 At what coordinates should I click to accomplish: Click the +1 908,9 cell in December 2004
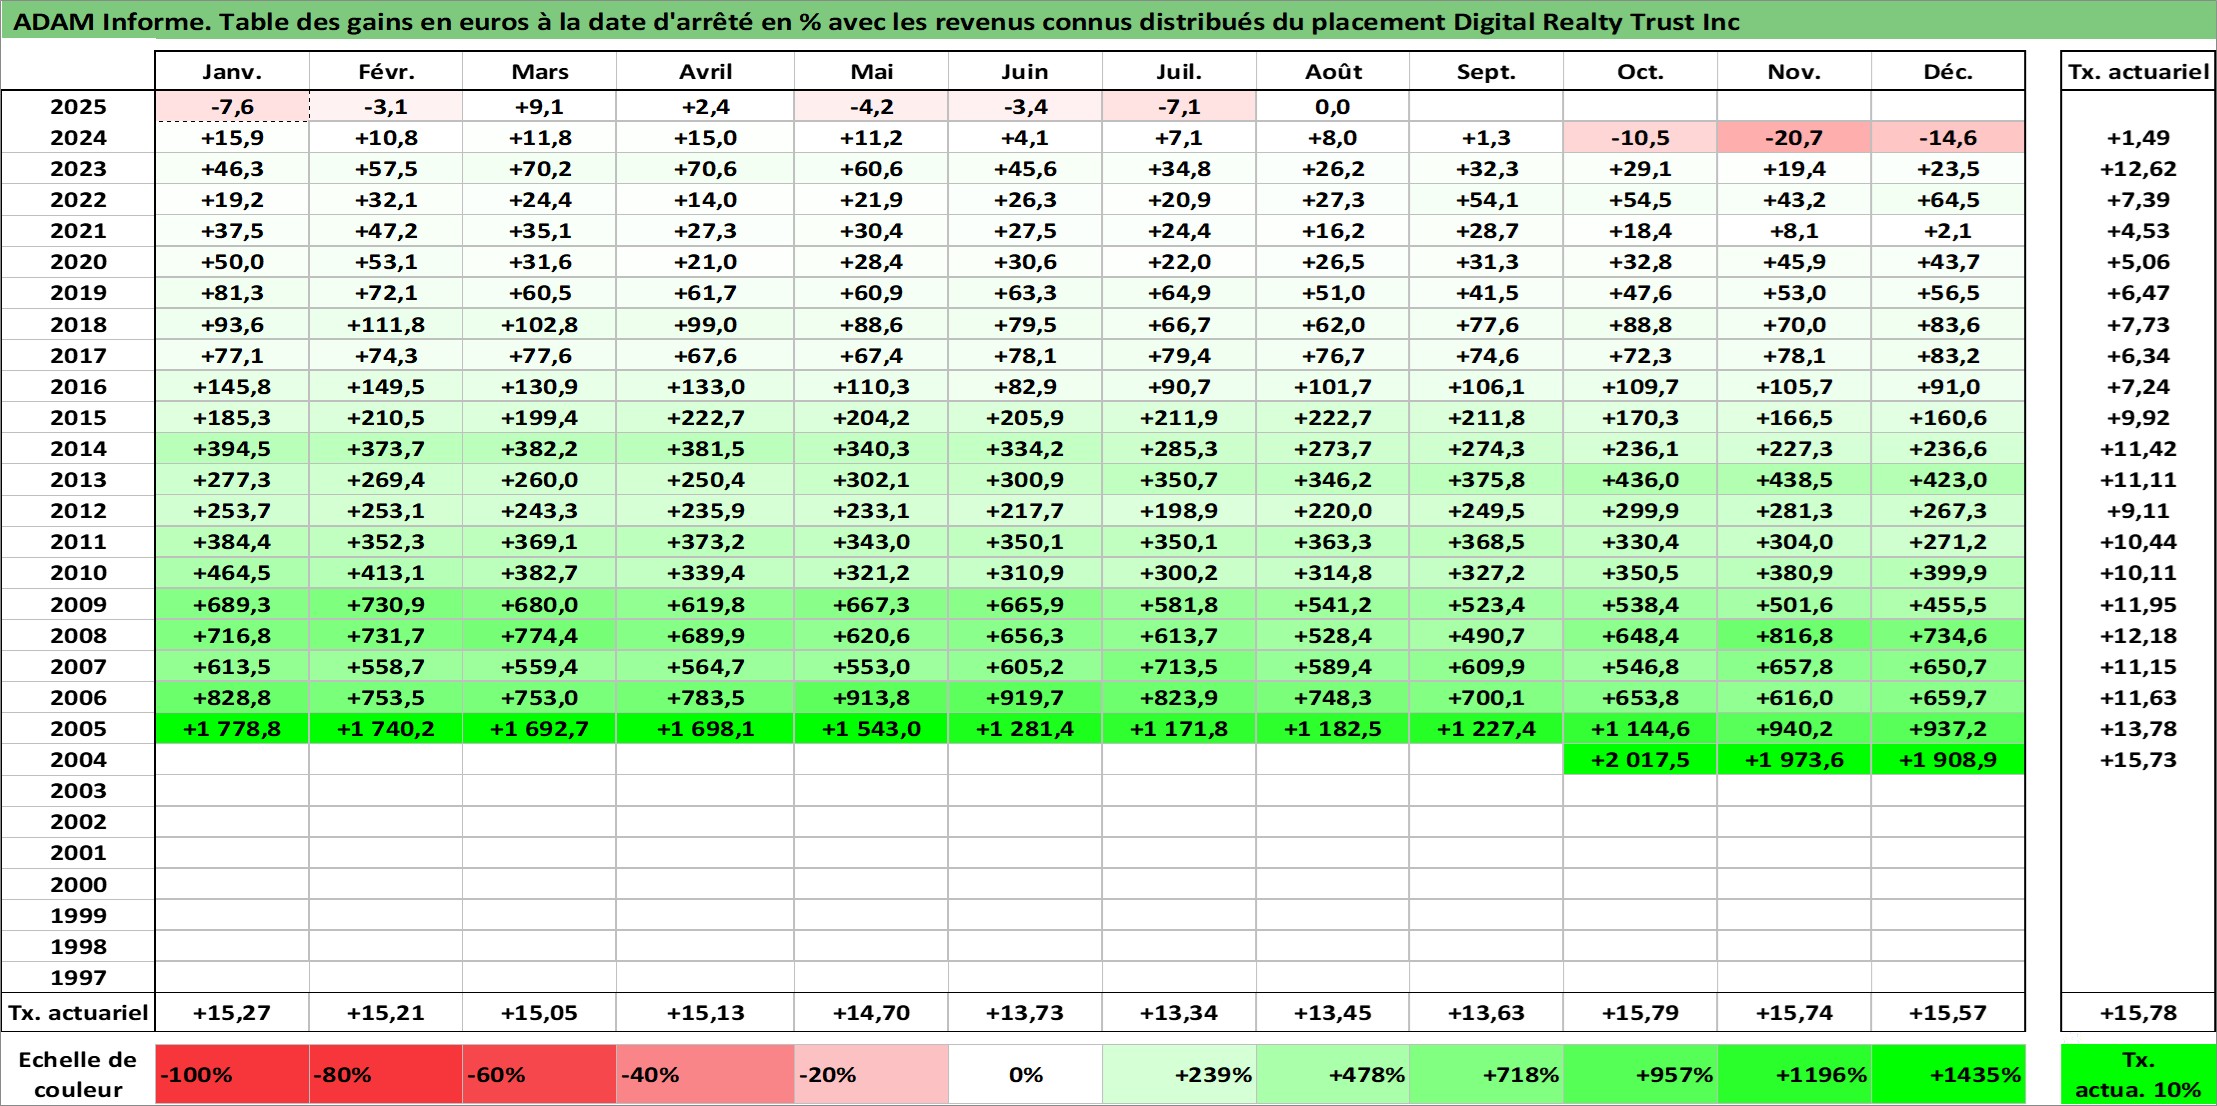tap(1948, 759)
